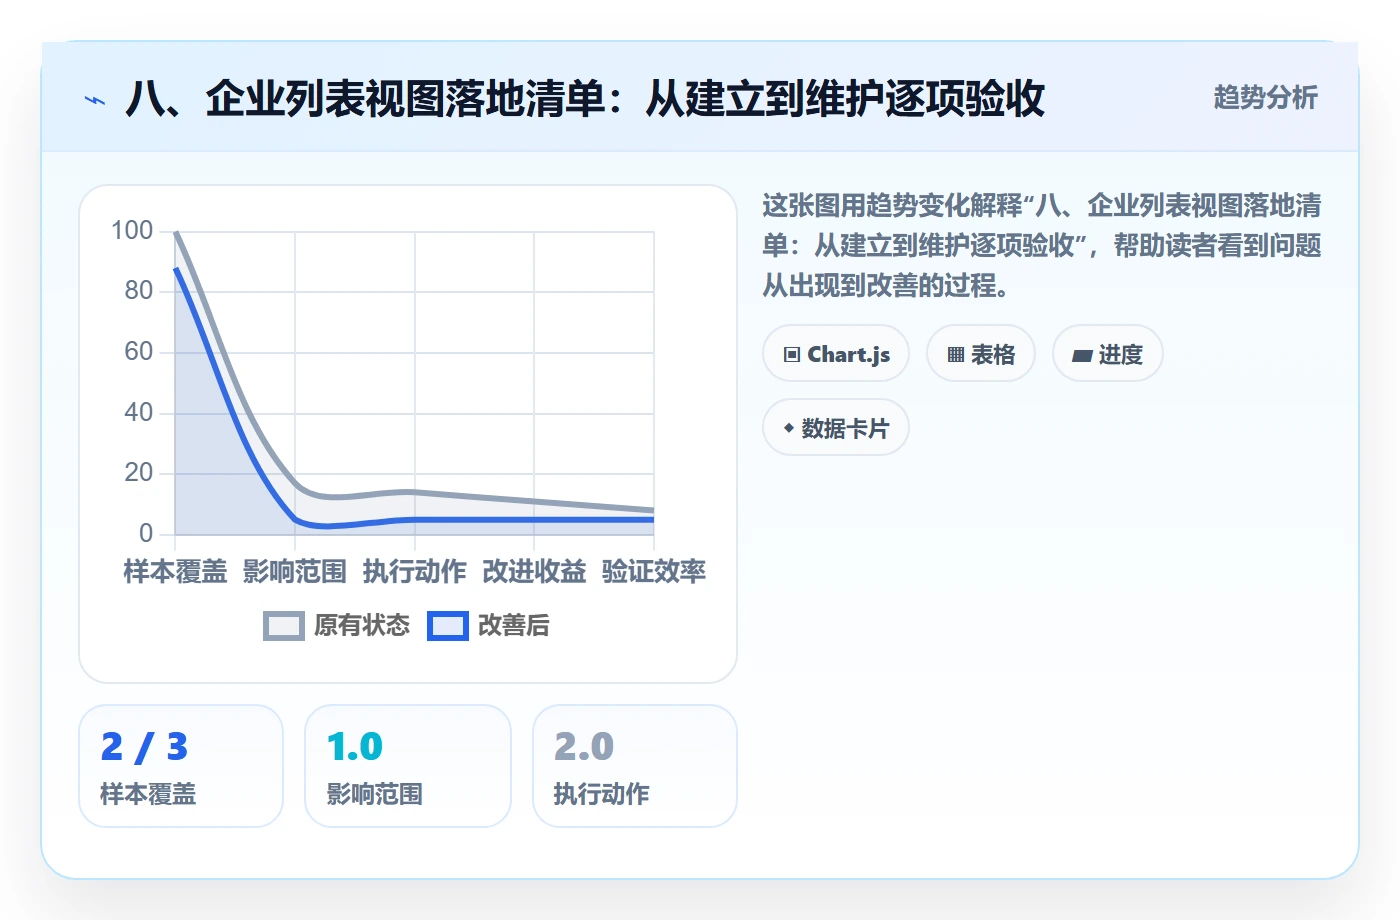Click the diamond icon in 数据卡片 tag

(789, 428)
